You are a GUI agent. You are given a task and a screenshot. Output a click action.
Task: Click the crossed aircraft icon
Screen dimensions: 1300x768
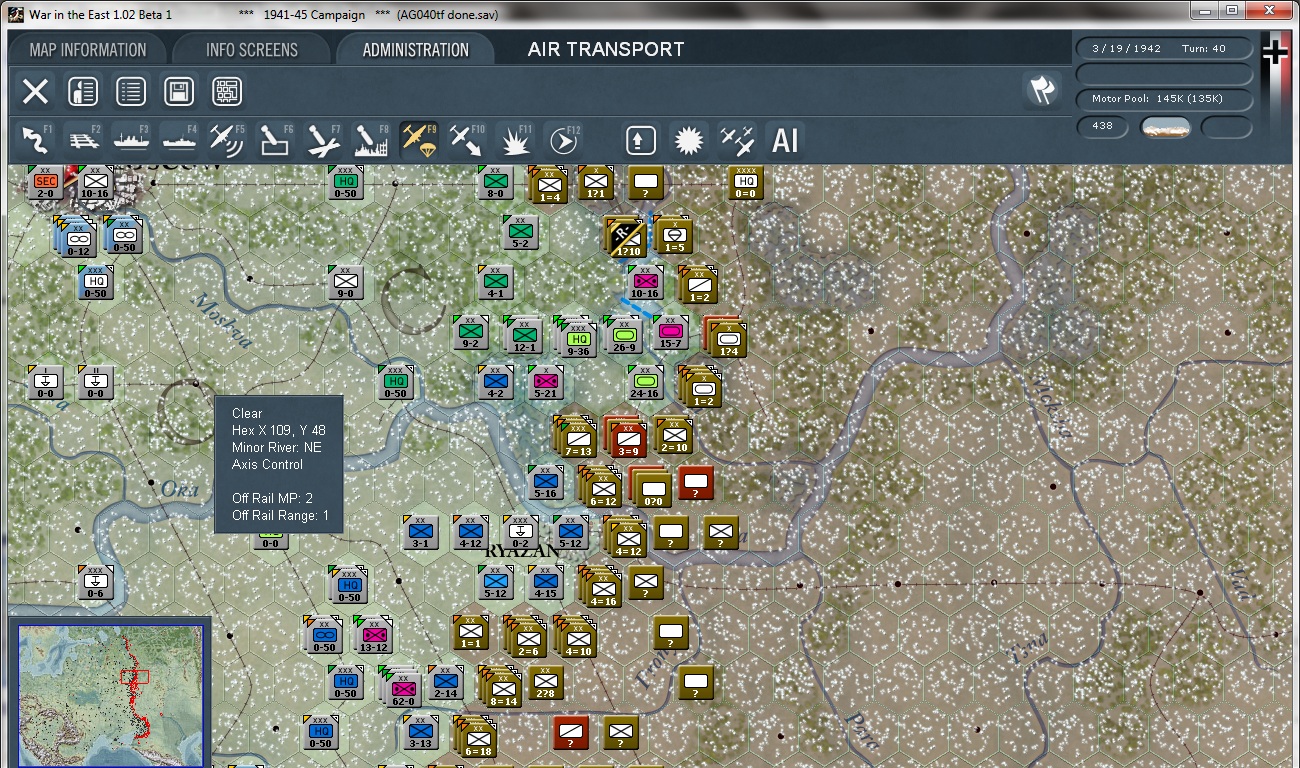(x=737, y=140)
